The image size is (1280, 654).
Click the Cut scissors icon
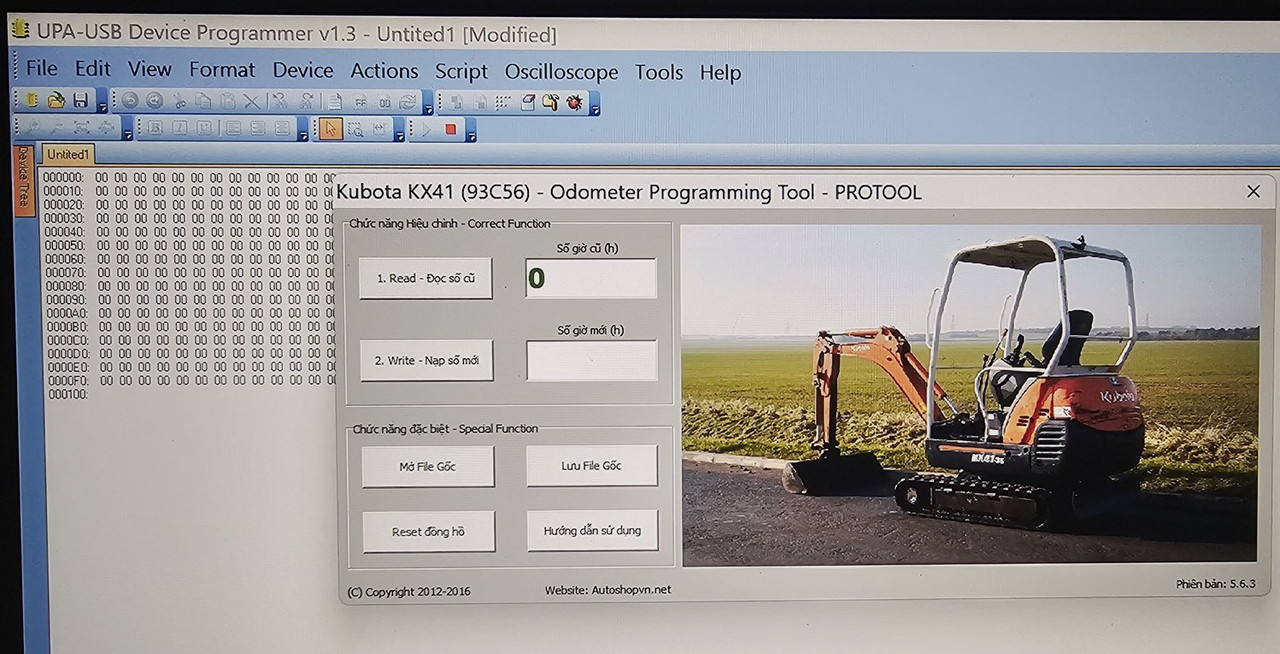click(x=180, y=101)
